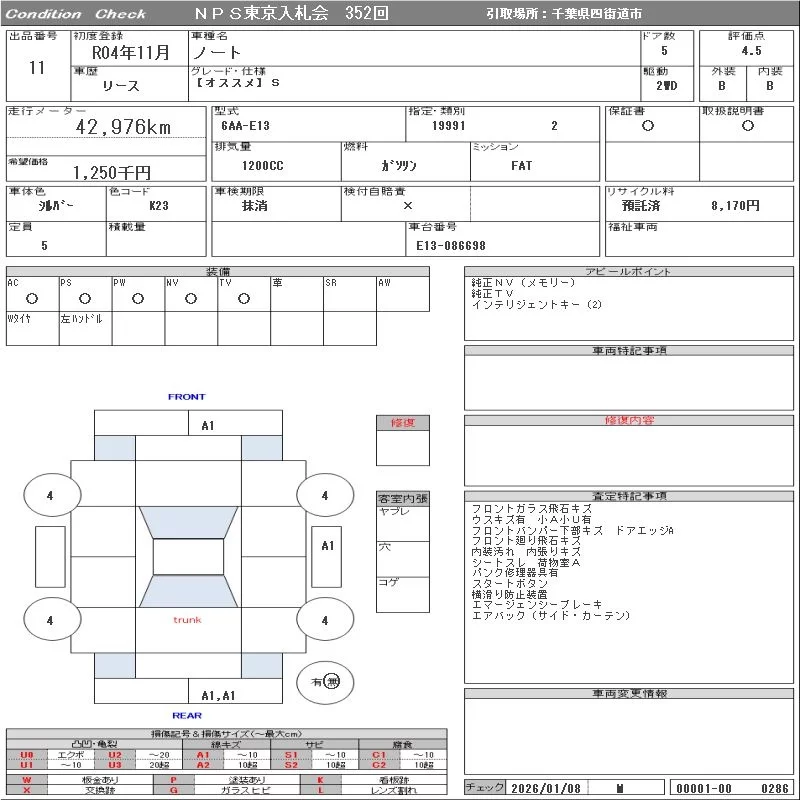This screenshot has width=800, height=800.
Task: Select the Wタイヤ equipment cell
Action: [33, 329]
